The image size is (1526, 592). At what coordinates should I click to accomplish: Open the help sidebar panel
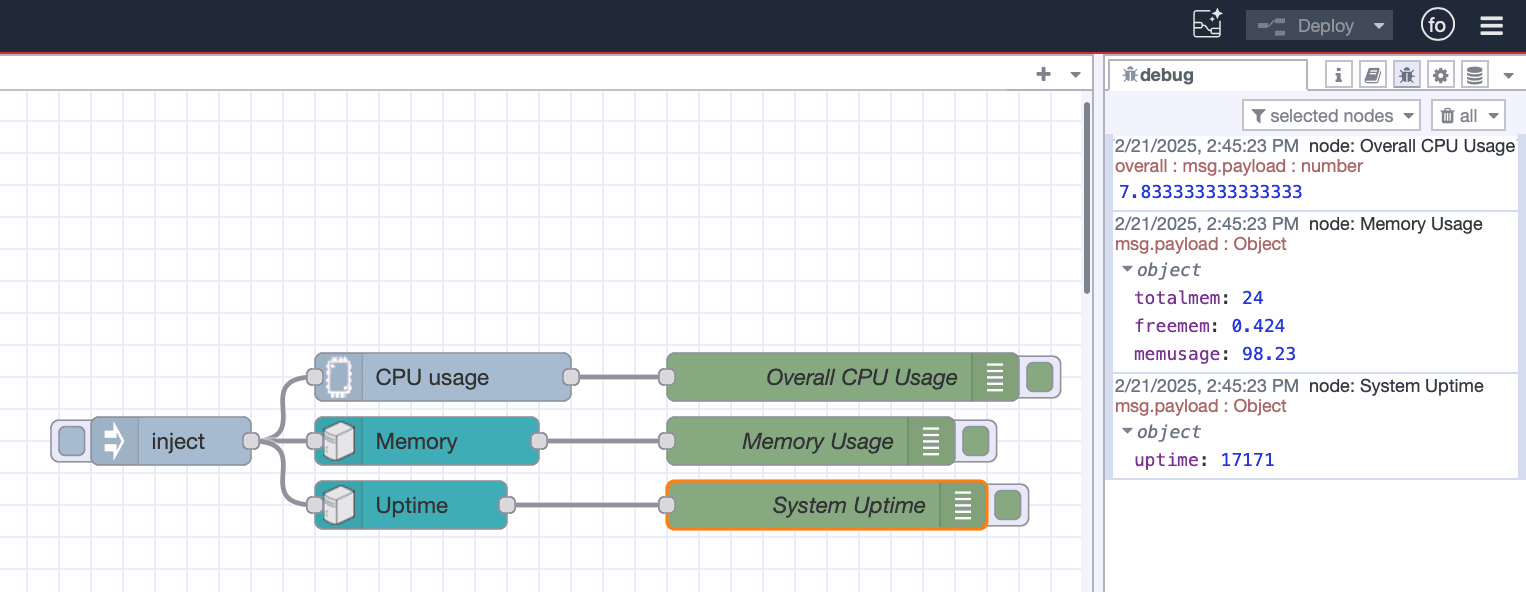[1372, 74]
